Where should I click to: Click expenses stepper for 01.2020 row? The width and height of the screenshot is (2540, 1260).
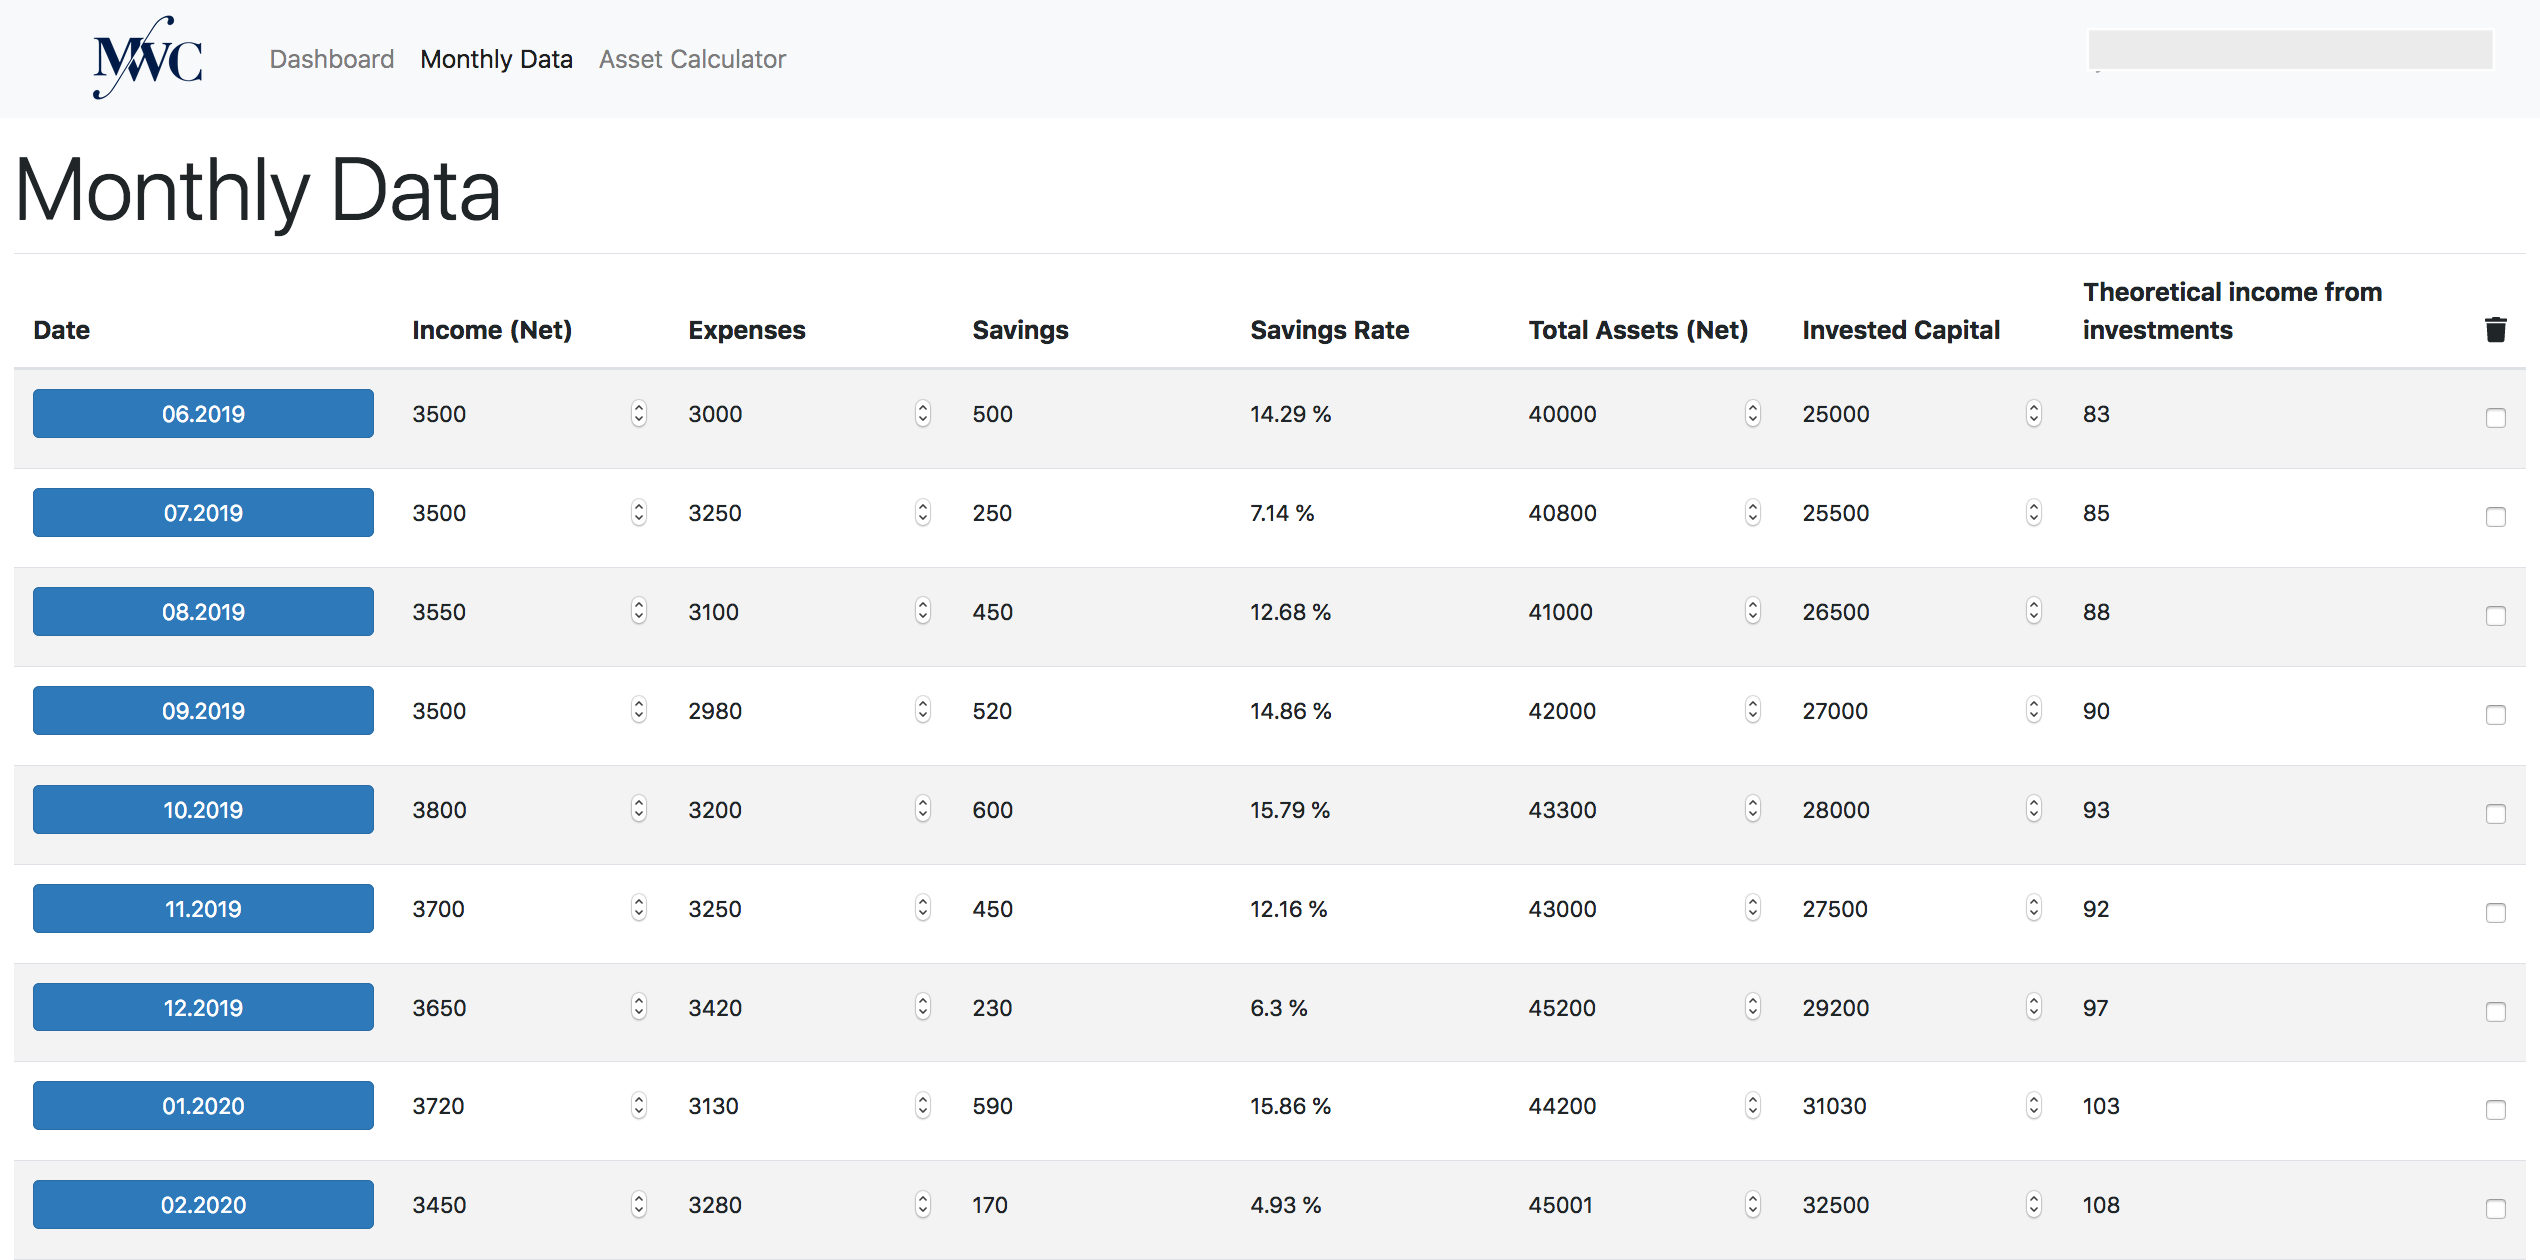pyautogui.click(x=923, y=1105)
